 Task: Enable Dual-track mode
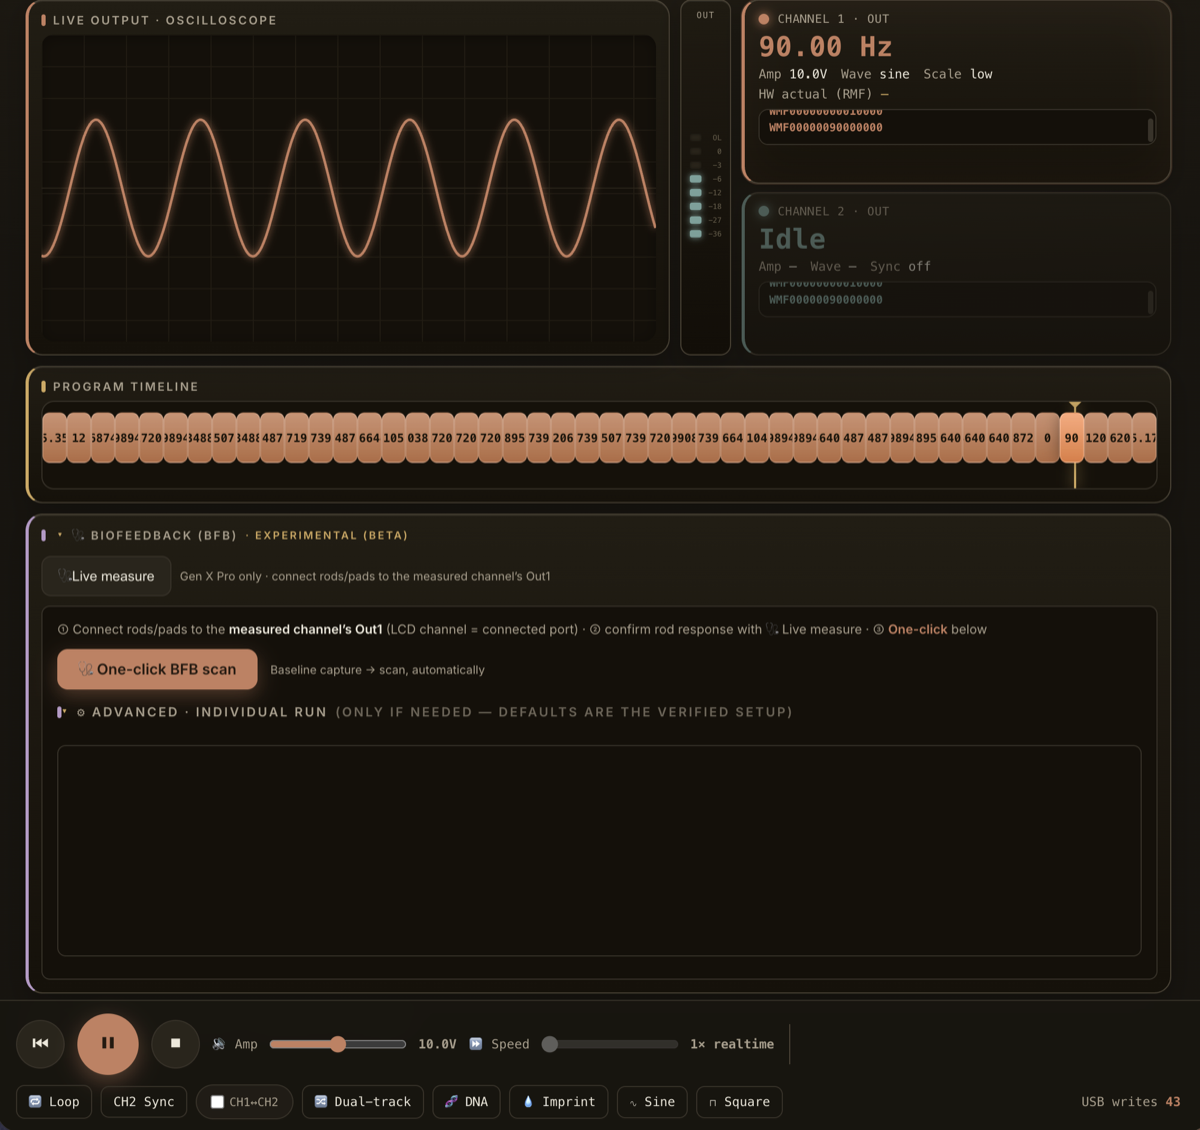point(363,1102)
